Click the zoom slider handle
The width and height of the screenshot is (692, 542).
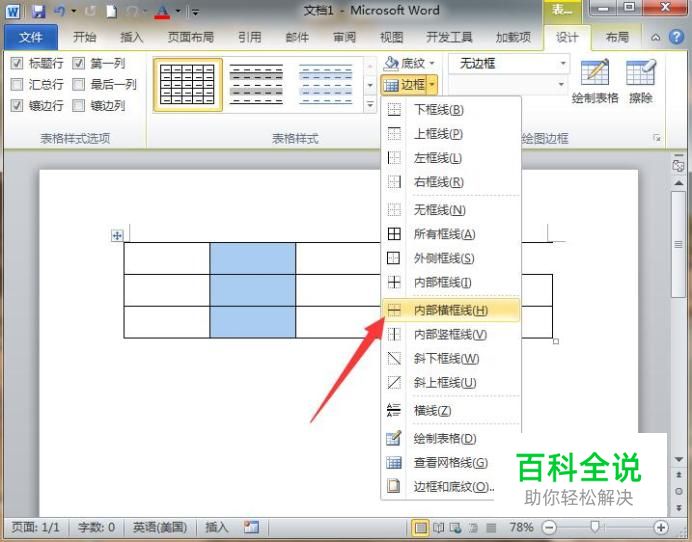[x=595, y=527]
